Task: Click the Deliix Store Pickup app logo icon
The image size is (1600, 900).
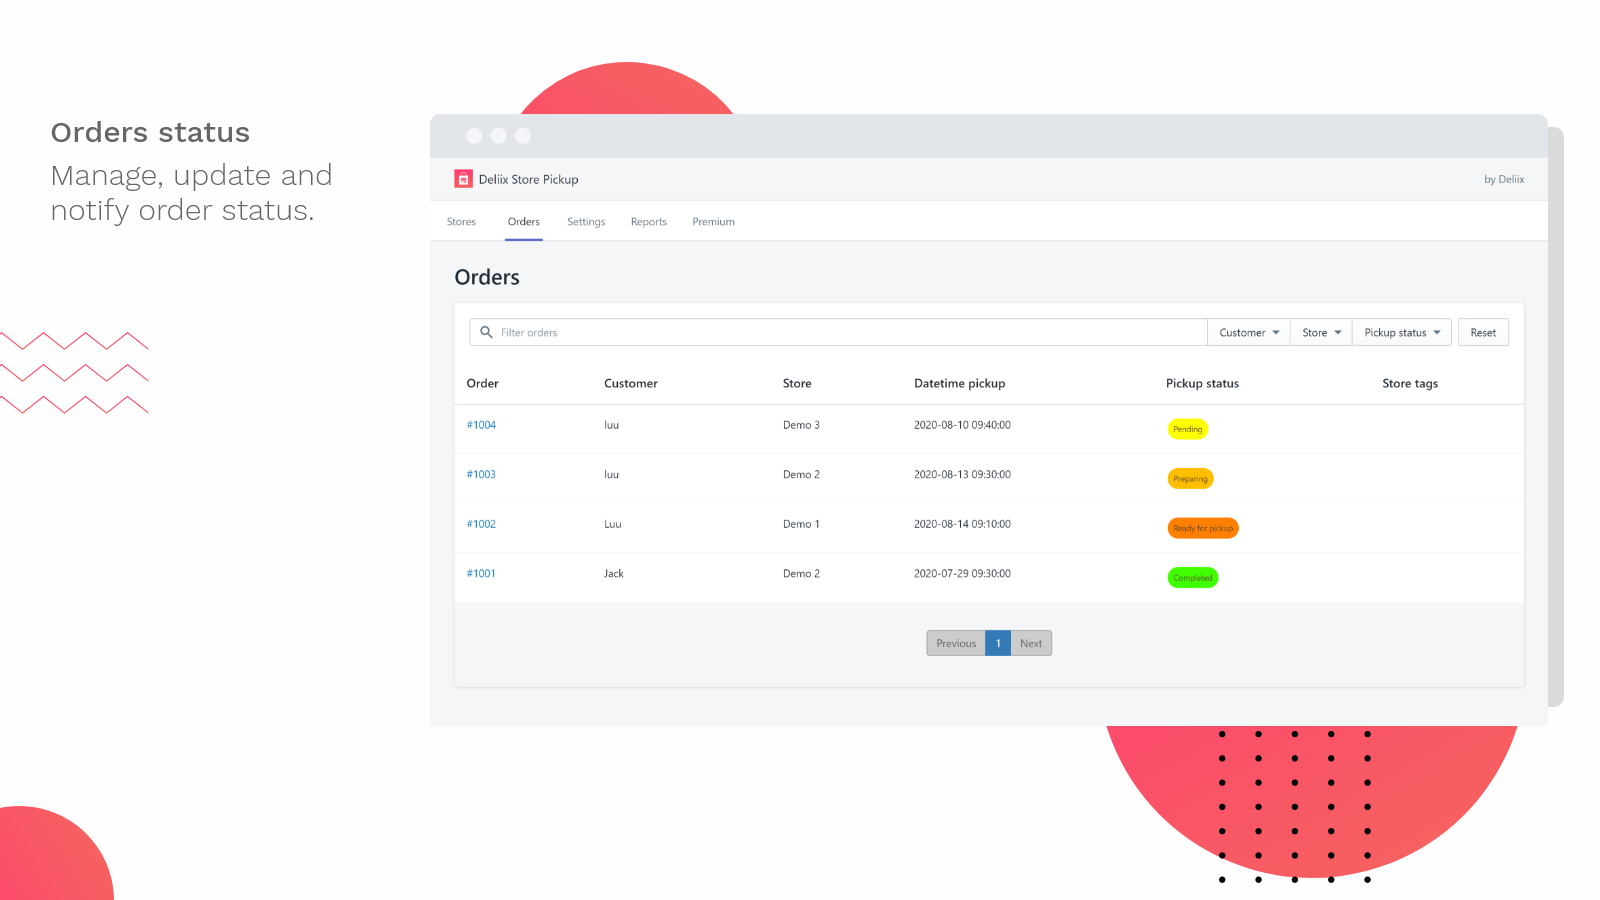Action: (463, 179)
